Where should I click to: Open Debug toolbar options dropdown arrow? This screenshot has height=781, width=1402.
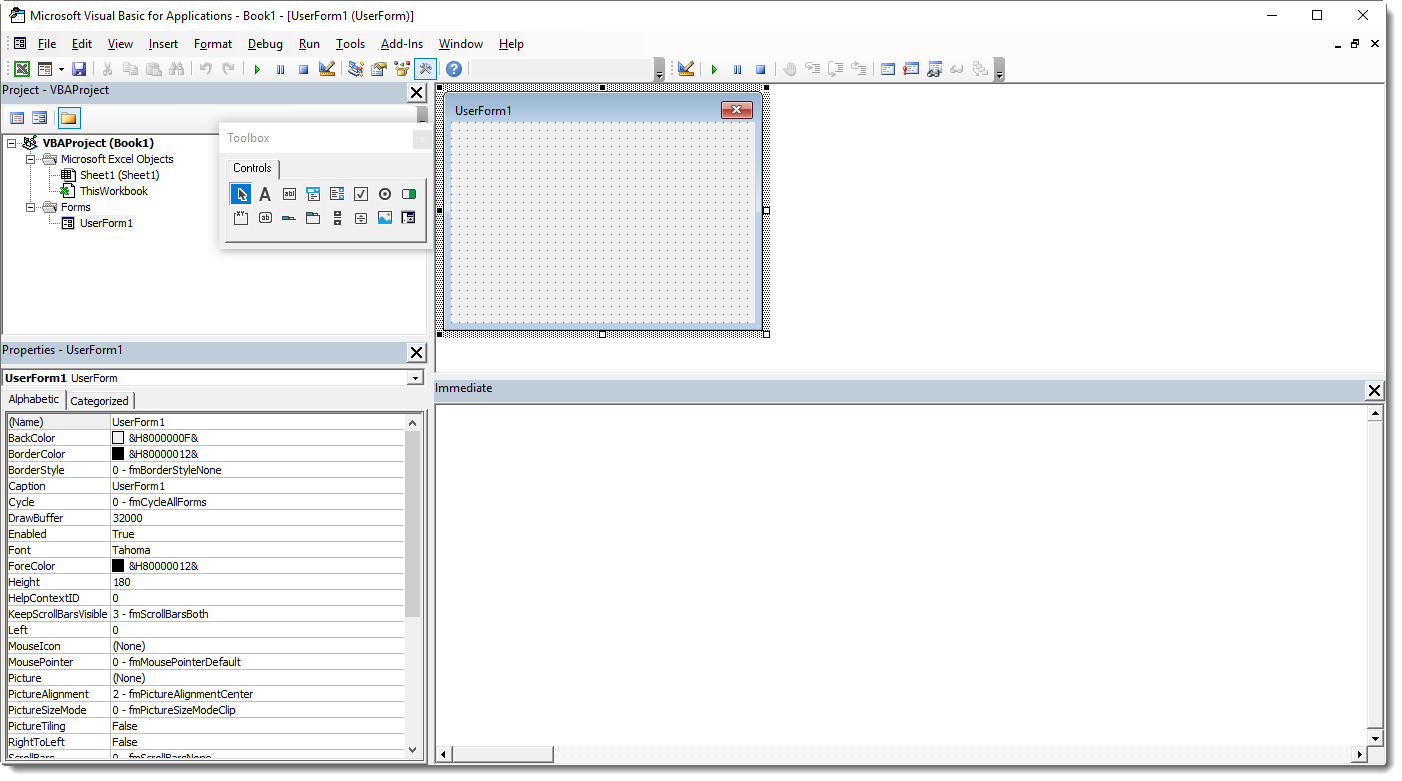pyautogui.click(x=999, y=70)
